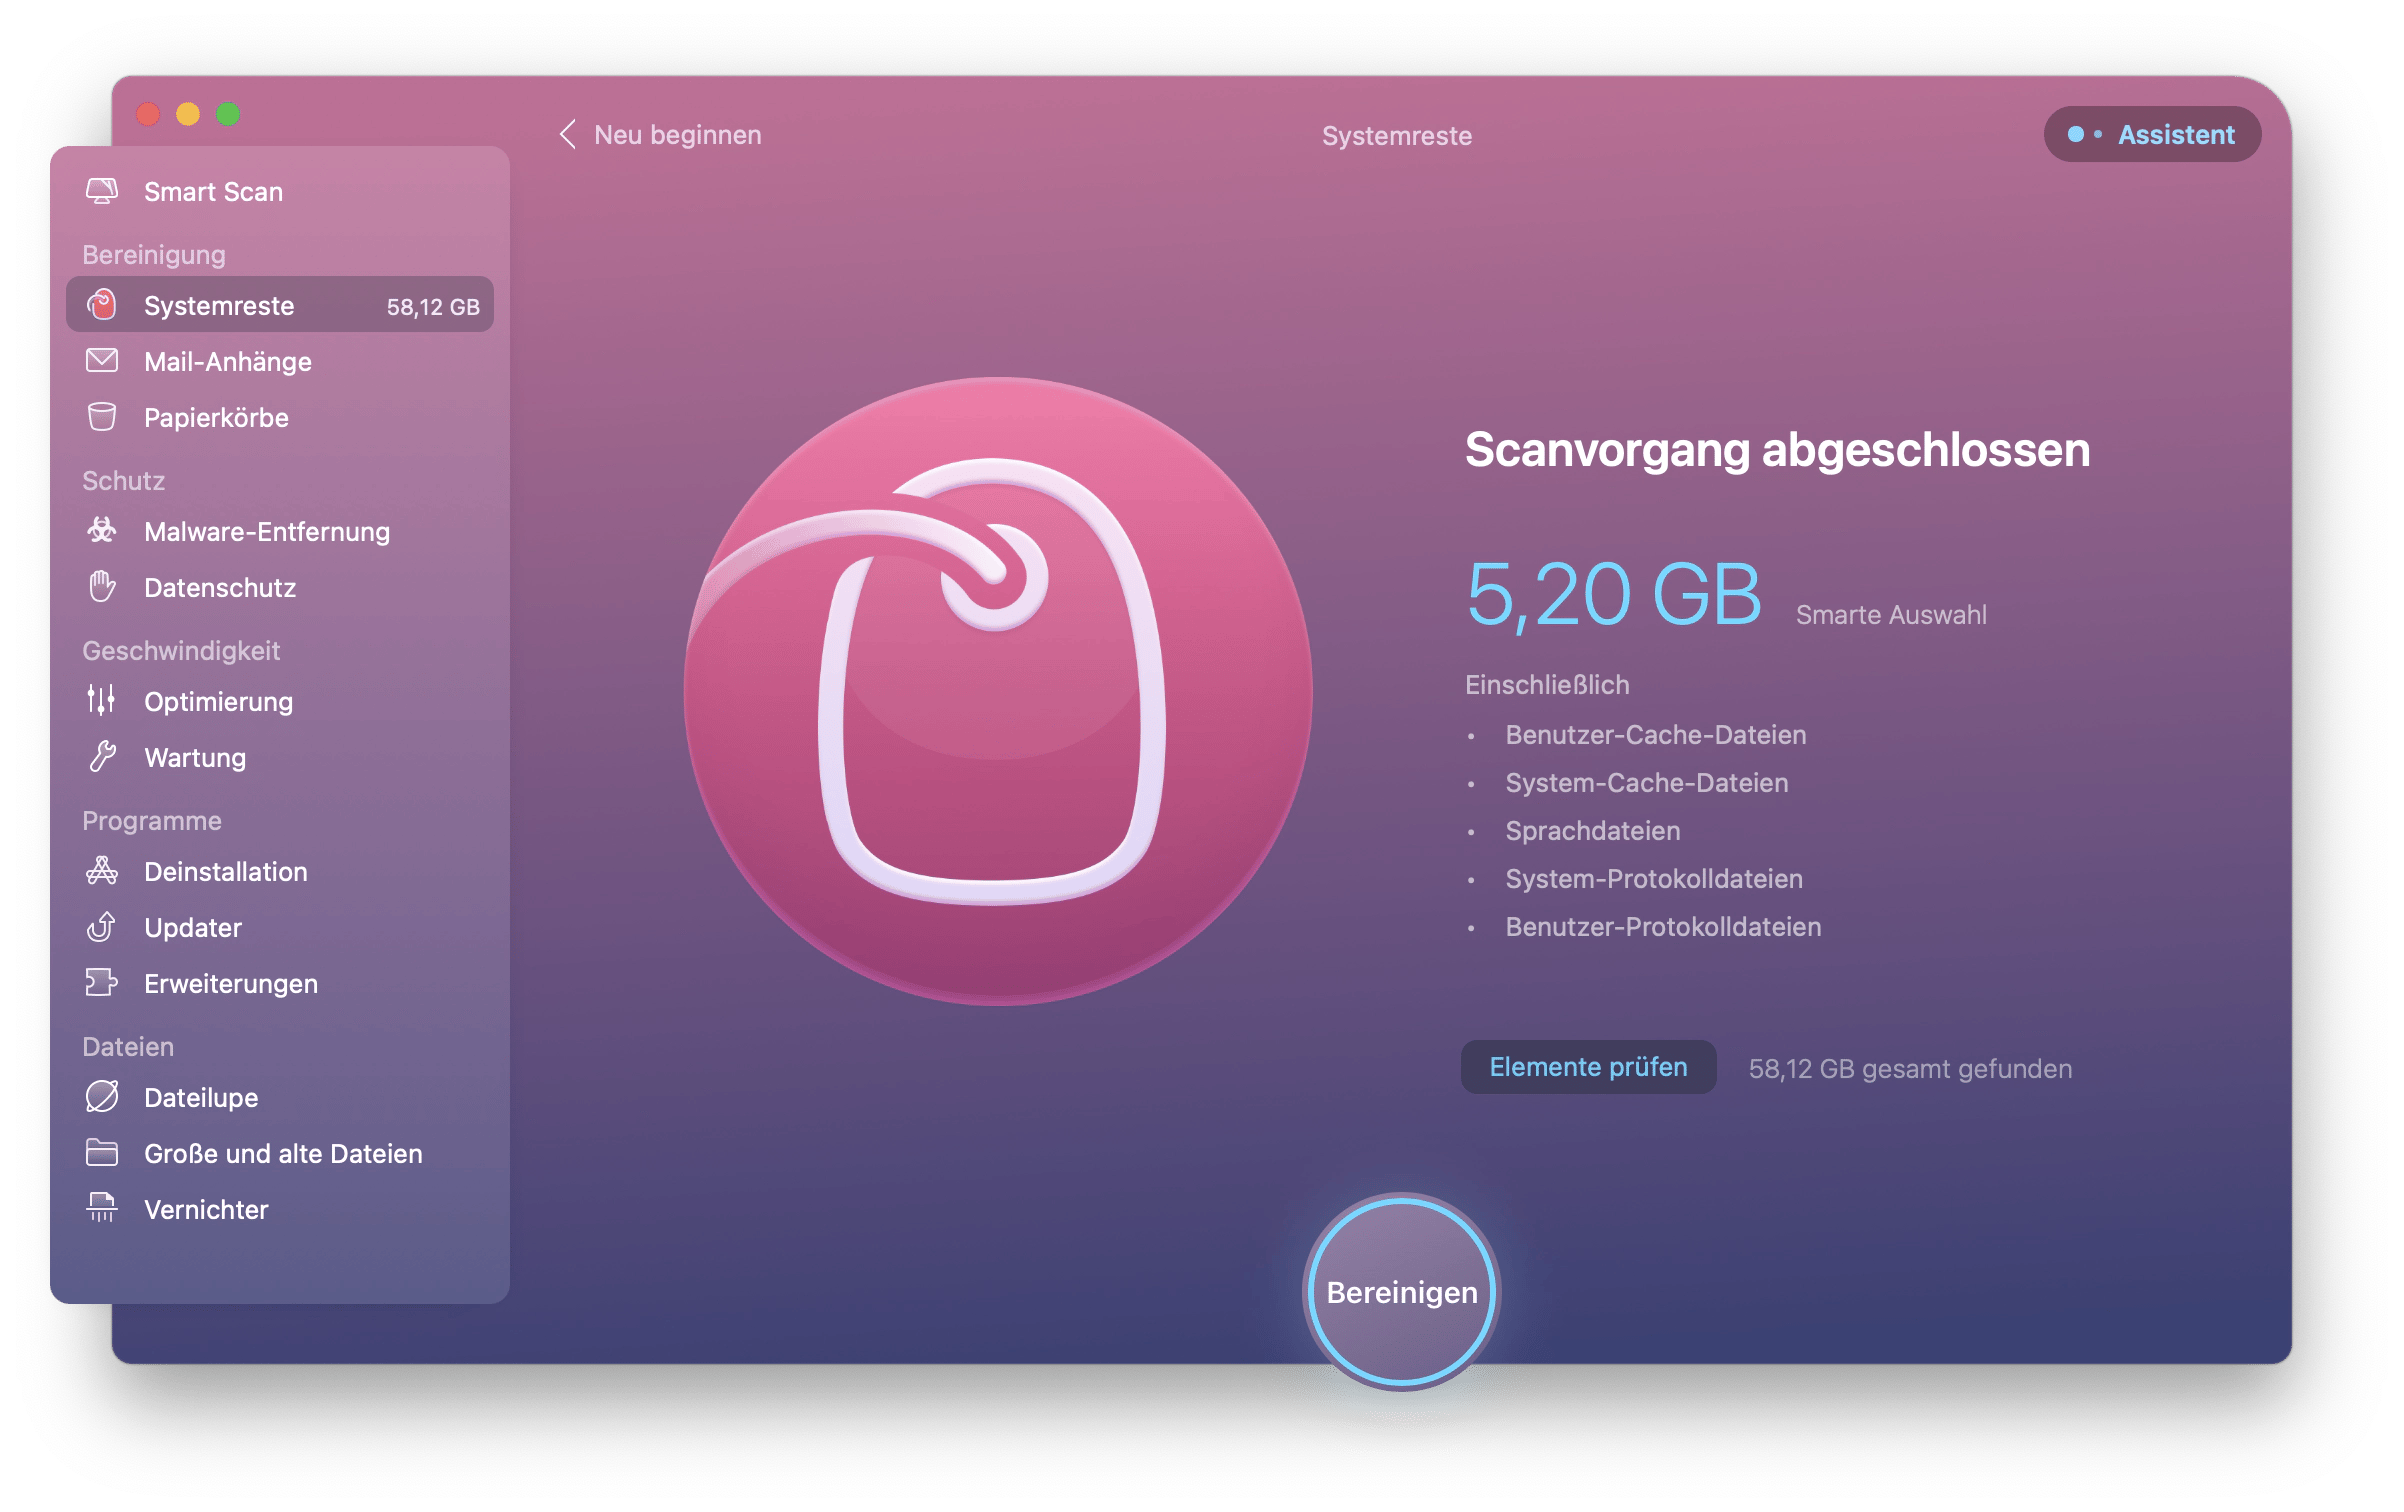Select Mail-Anhänge in the sidebar
The height and width of the screenshot is (1512, 2404).
click(x=280, y=361)
